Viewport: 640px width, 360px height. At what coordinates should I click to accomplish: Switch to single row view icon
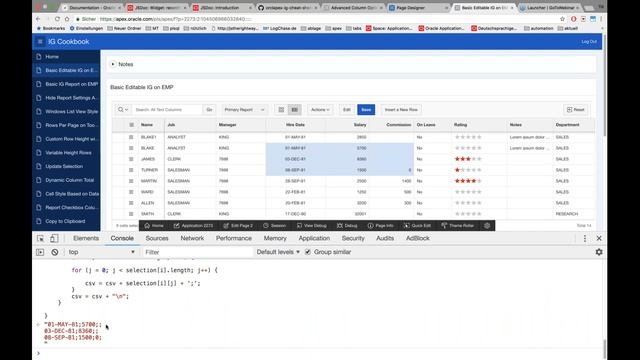click(294, 110)
